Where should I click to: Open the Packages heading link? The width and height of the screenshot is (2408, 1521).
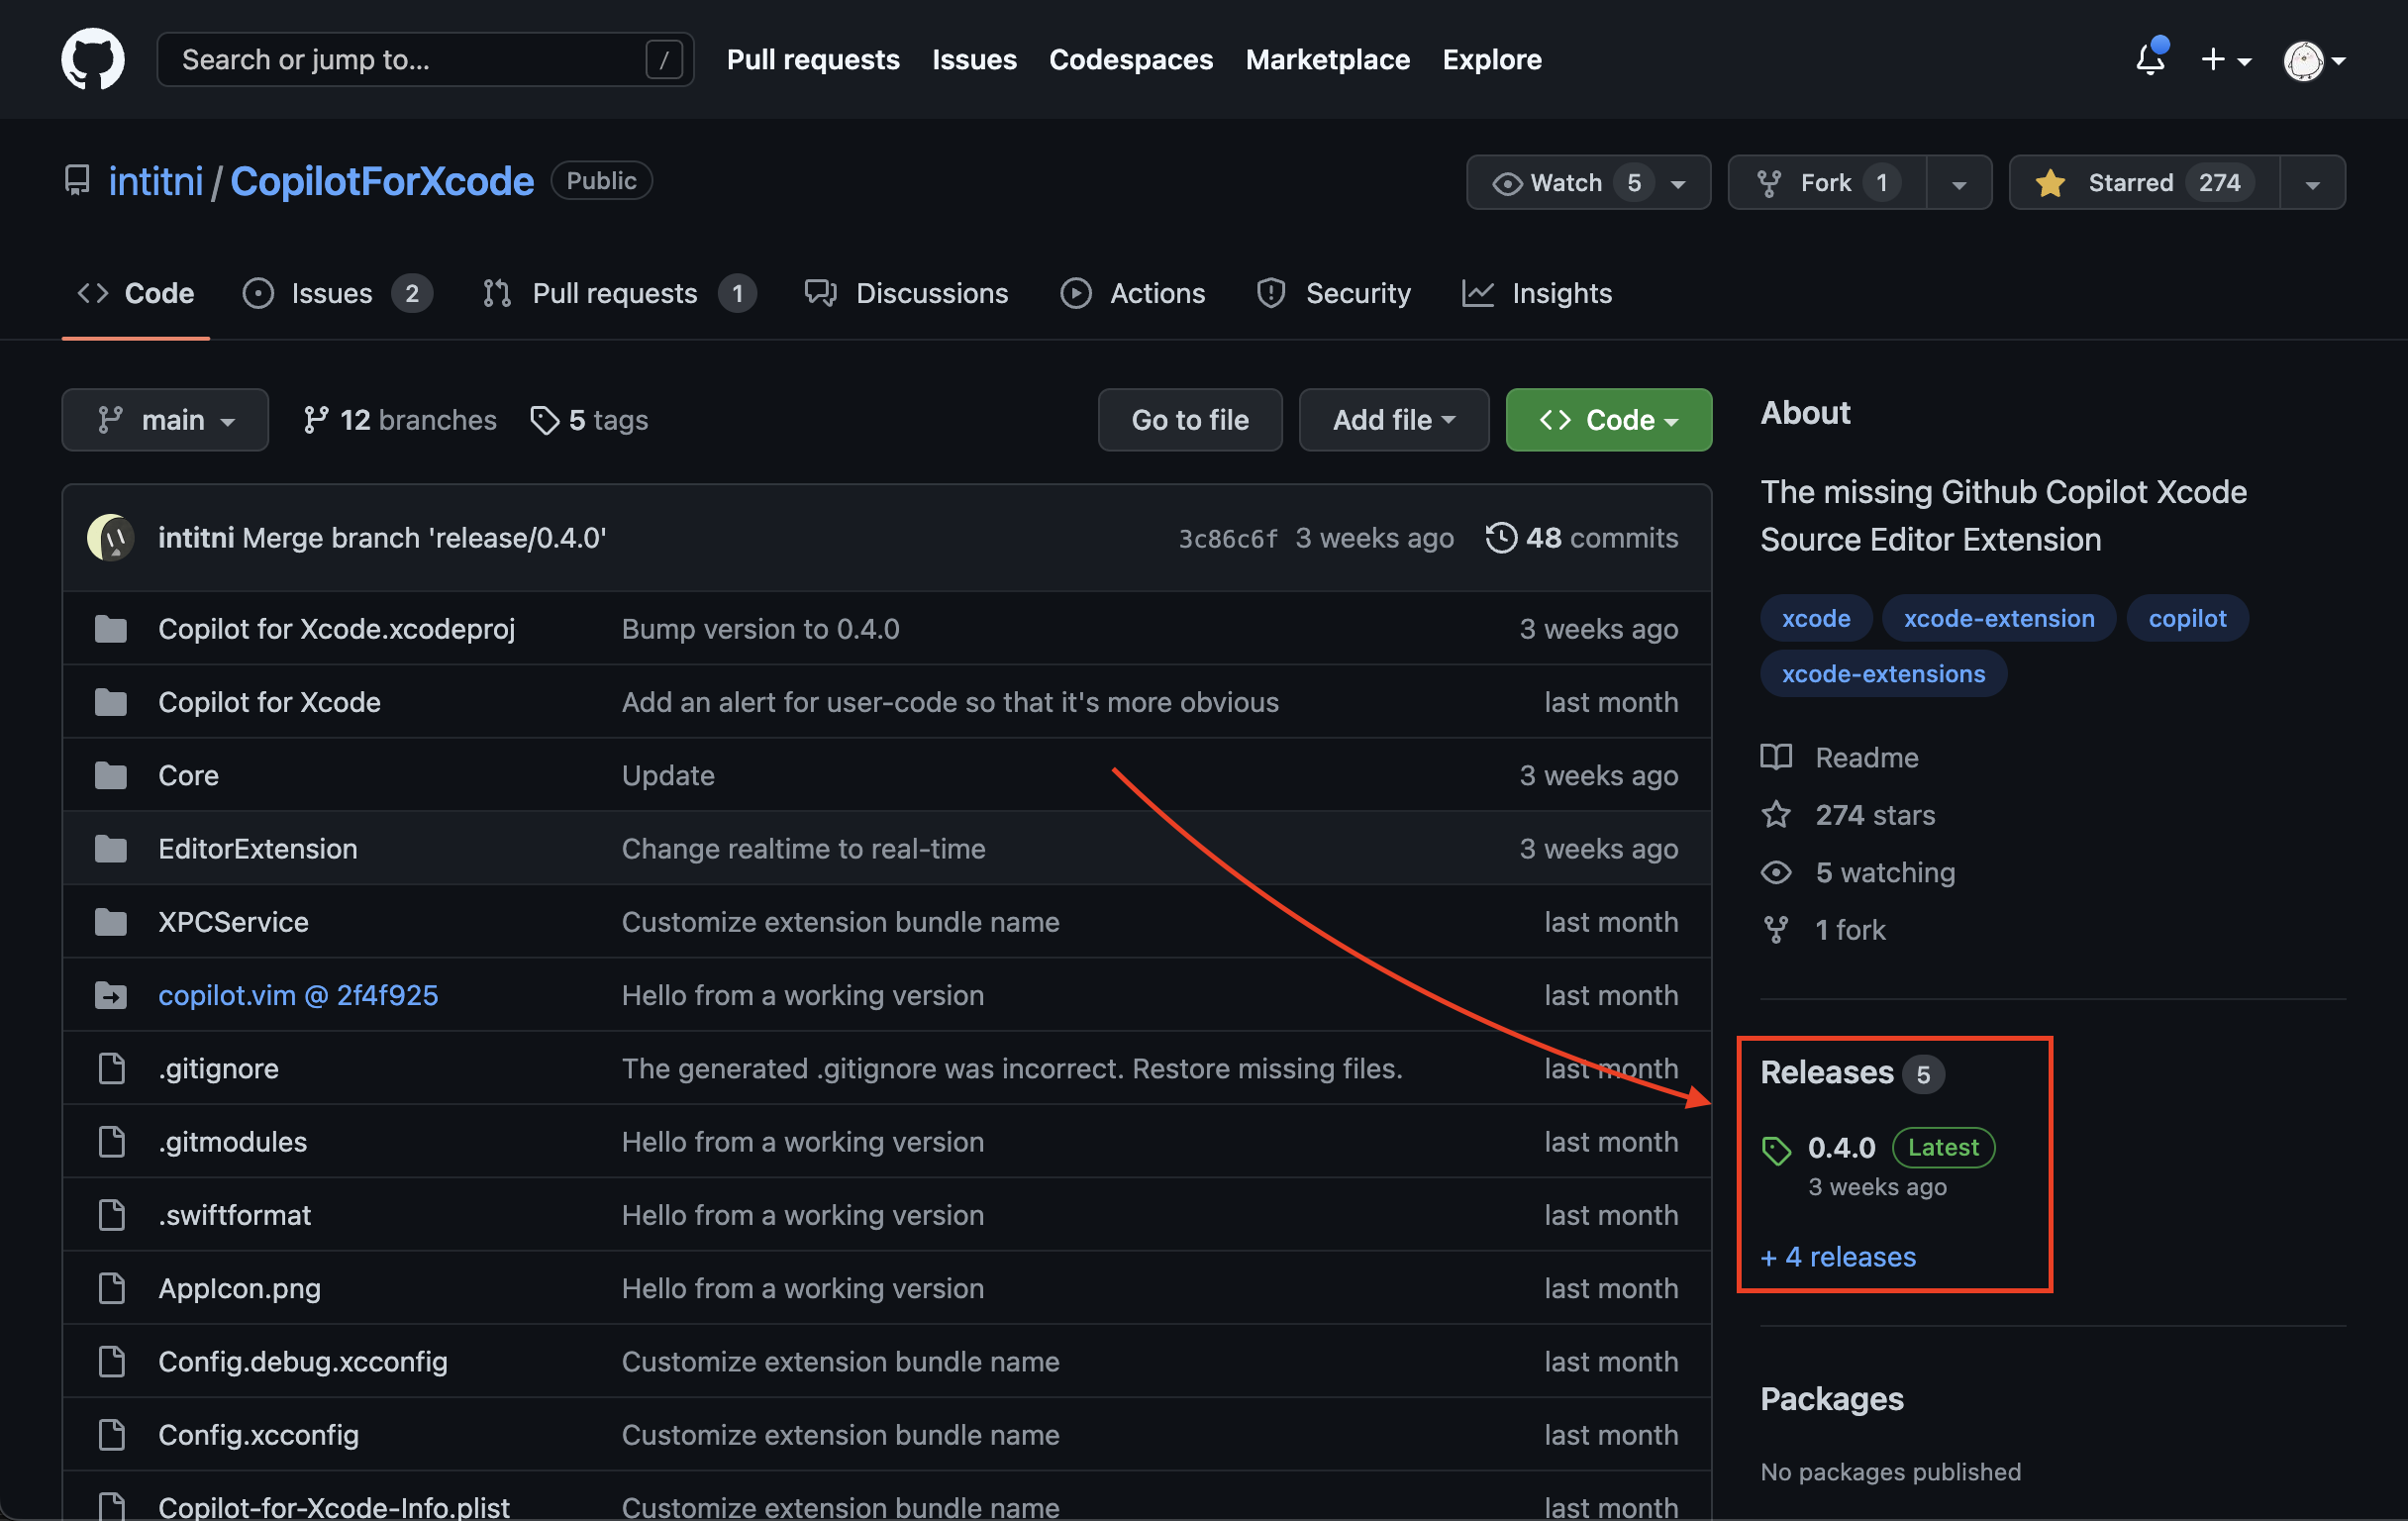pyautogui.click(x=1831, y=1398)
